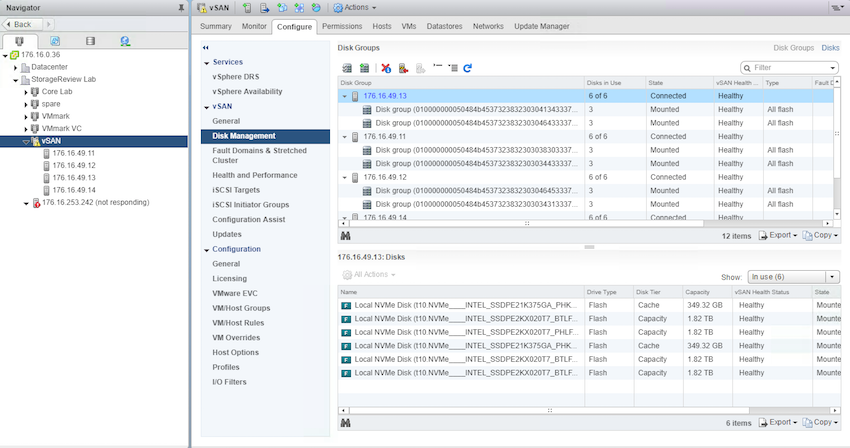Open the Datastores tab

(445, 26)
